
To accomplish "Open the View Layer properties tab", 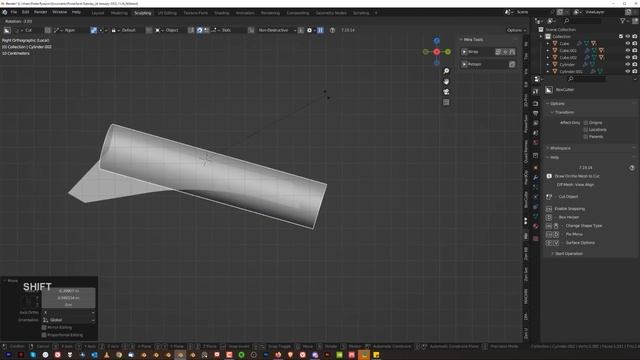I will [x=536, y=123].
